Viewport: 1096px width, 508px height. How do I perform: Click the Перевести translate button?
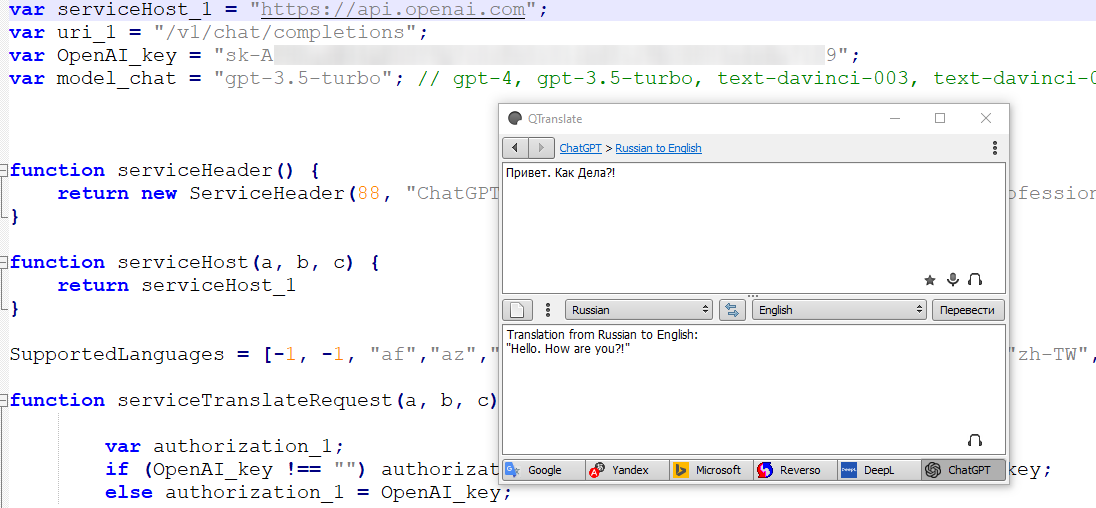(968, 310)
